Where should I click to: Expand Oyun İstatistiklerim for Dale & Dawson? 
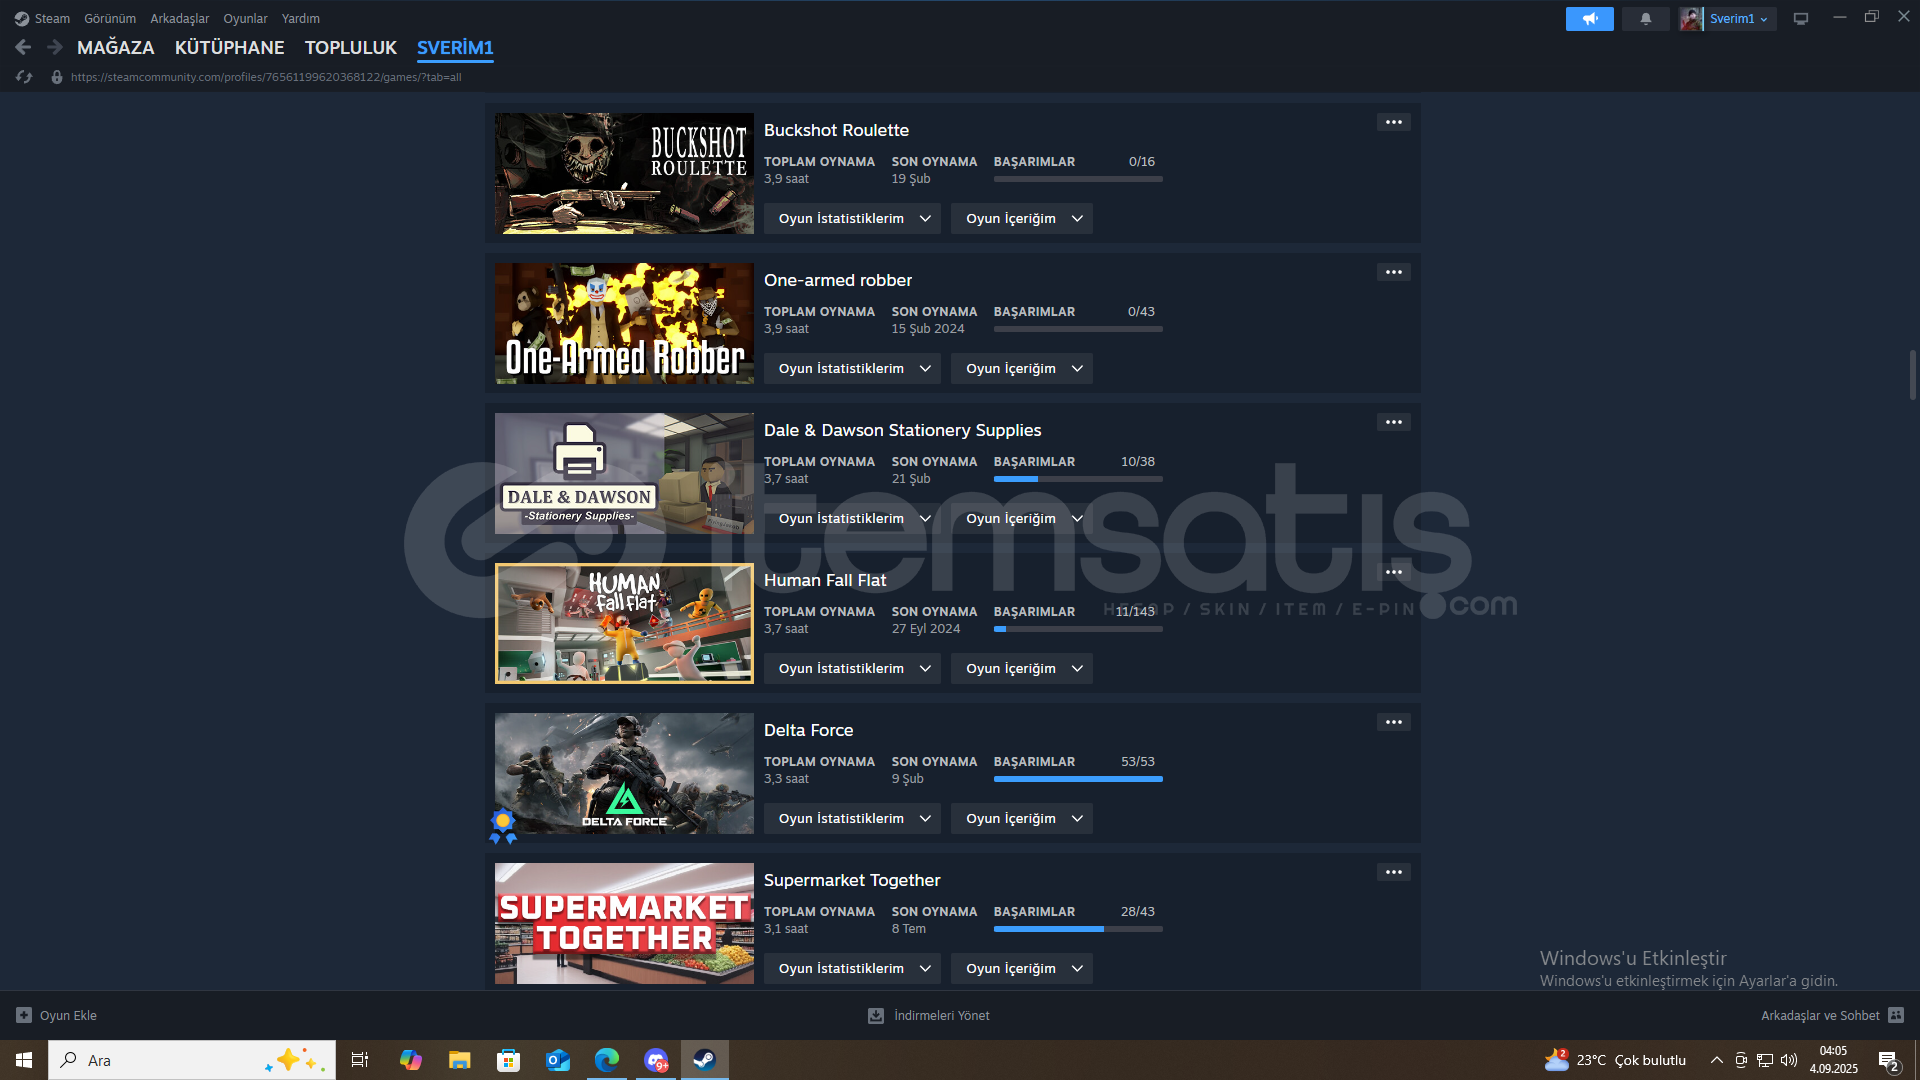852,518
